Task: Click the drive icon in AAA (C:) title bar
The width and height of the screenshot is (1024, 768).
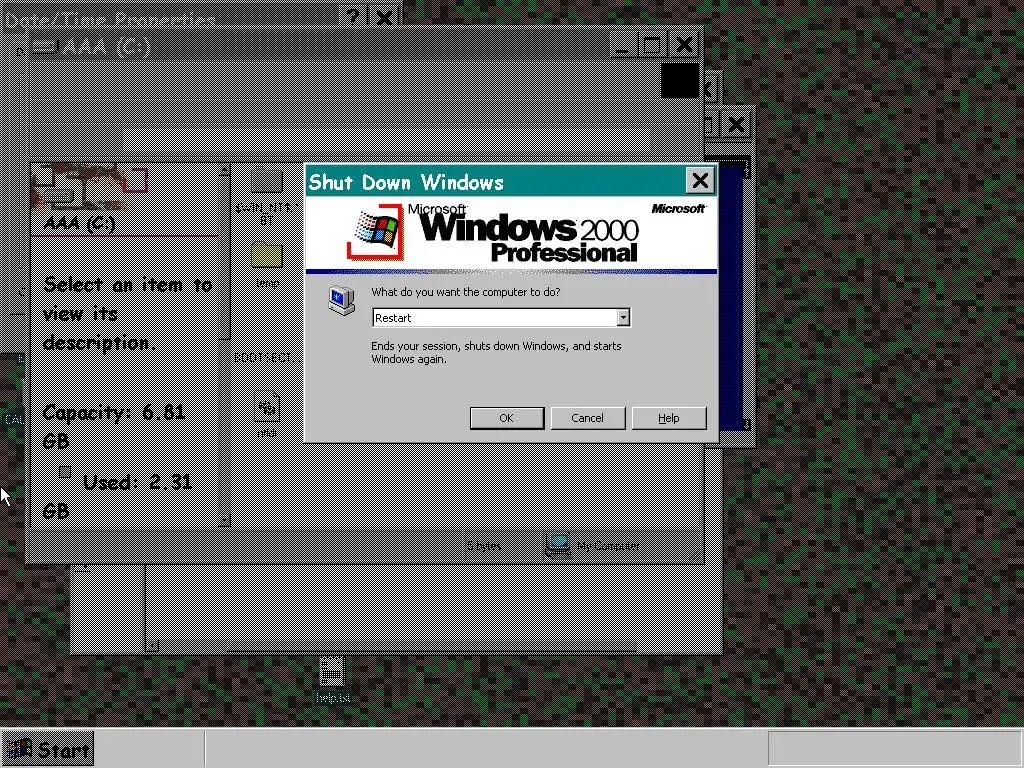Action: (44, 46)
